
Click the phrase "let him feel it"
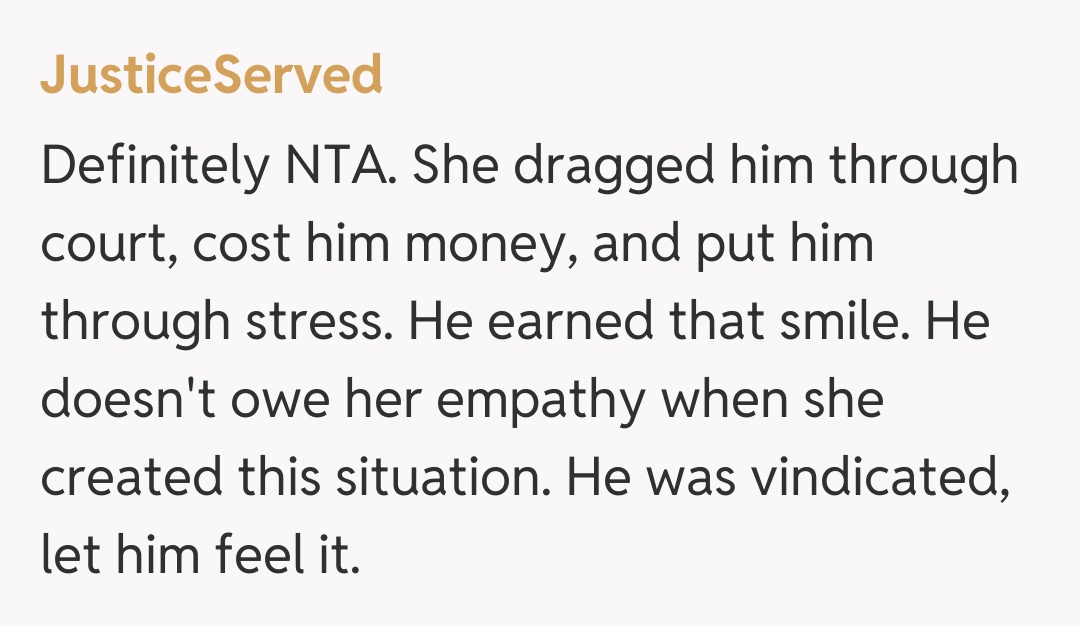tap(199, 557)
